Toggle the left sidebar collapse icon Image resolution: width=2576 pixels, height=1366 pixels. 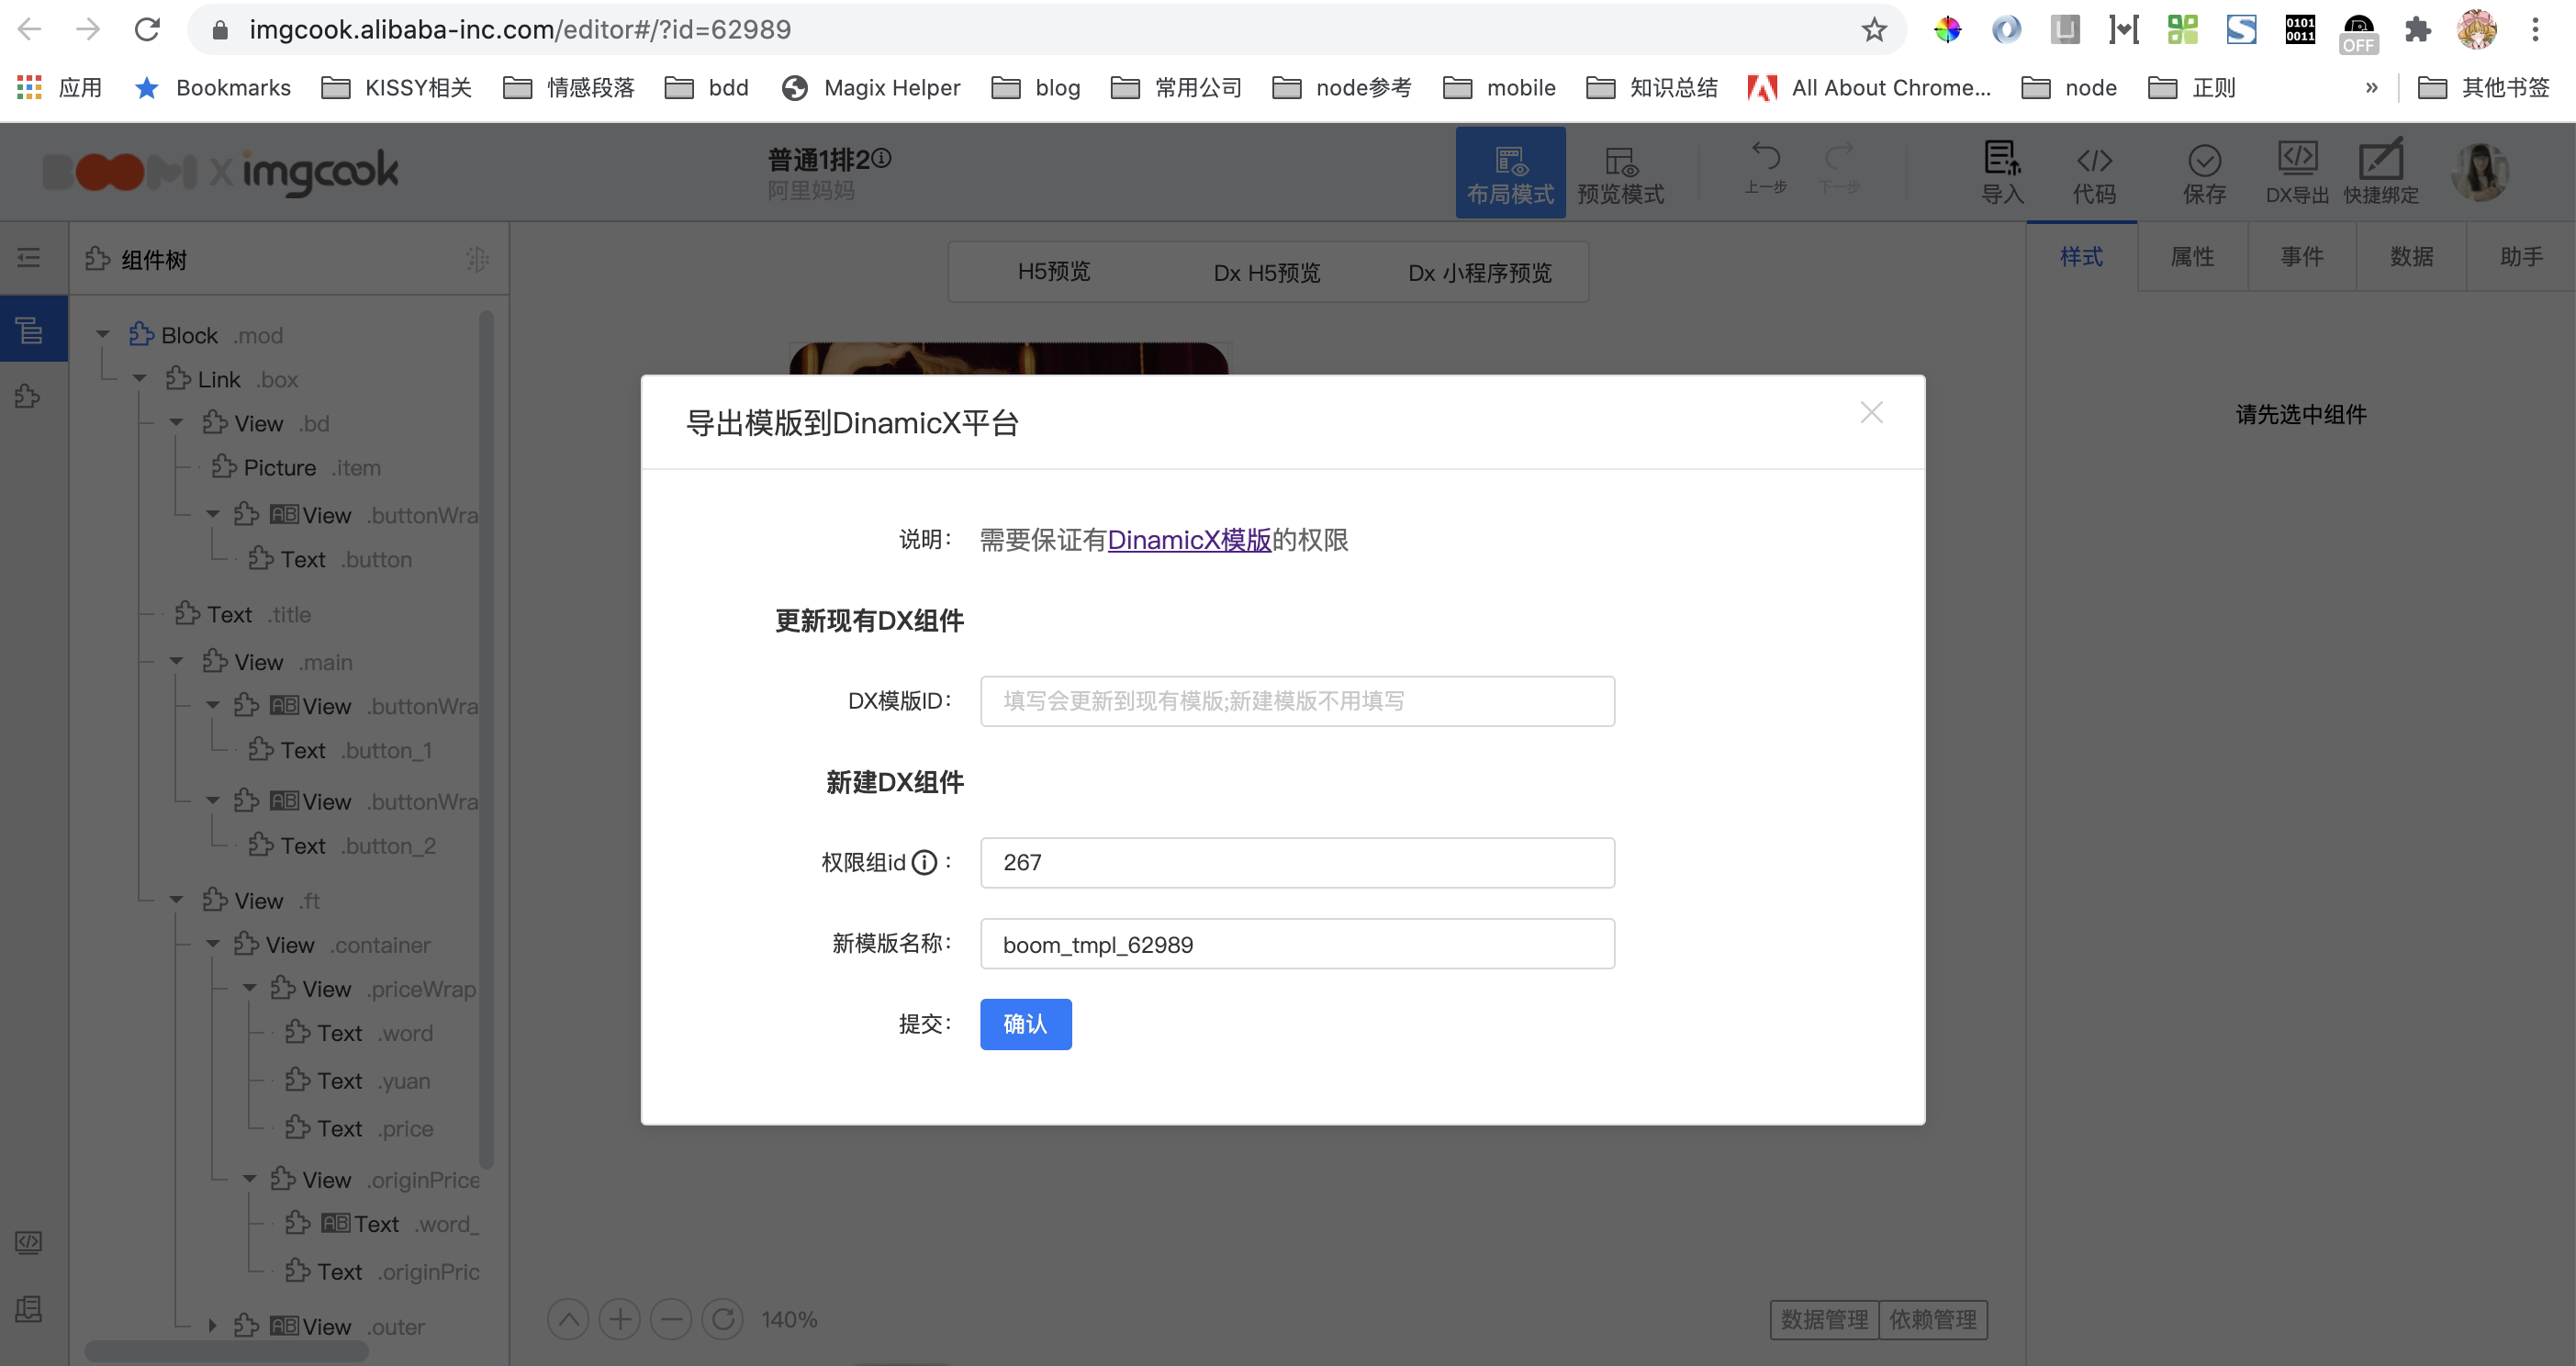[x=29, y=258]
